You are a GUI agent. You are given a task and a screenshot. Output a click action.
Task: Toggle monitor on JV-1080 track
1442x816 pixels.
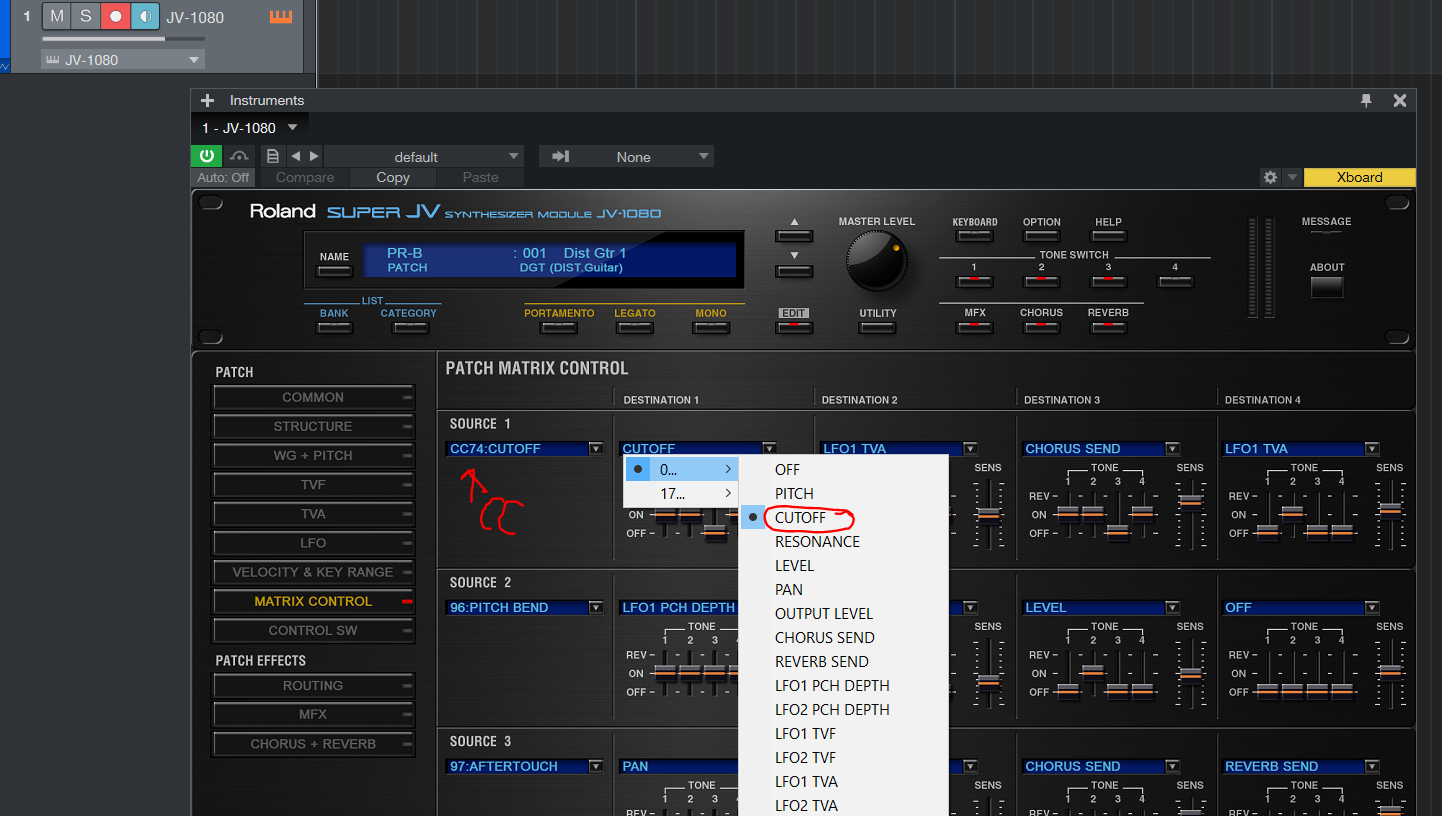[145, 17]
